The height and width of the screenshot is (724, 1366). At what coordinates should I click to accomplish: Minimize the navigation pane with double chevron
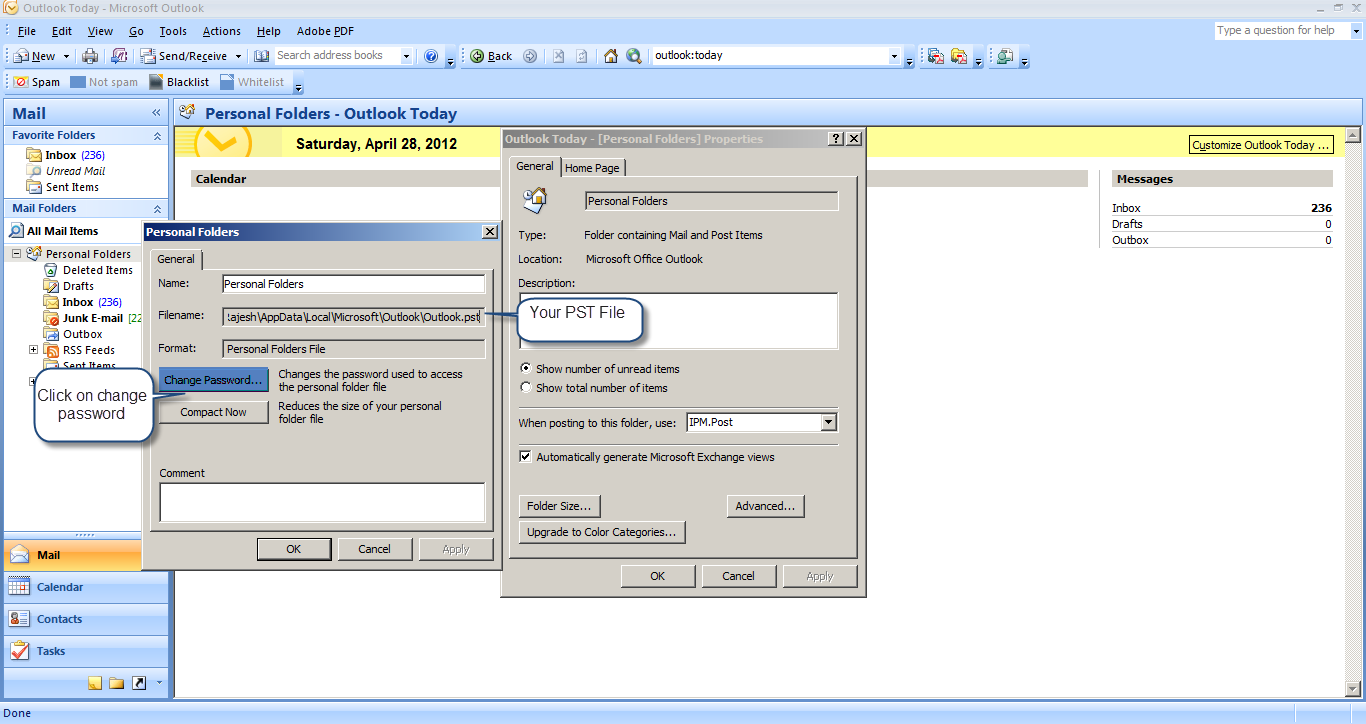tap(156, 113)
